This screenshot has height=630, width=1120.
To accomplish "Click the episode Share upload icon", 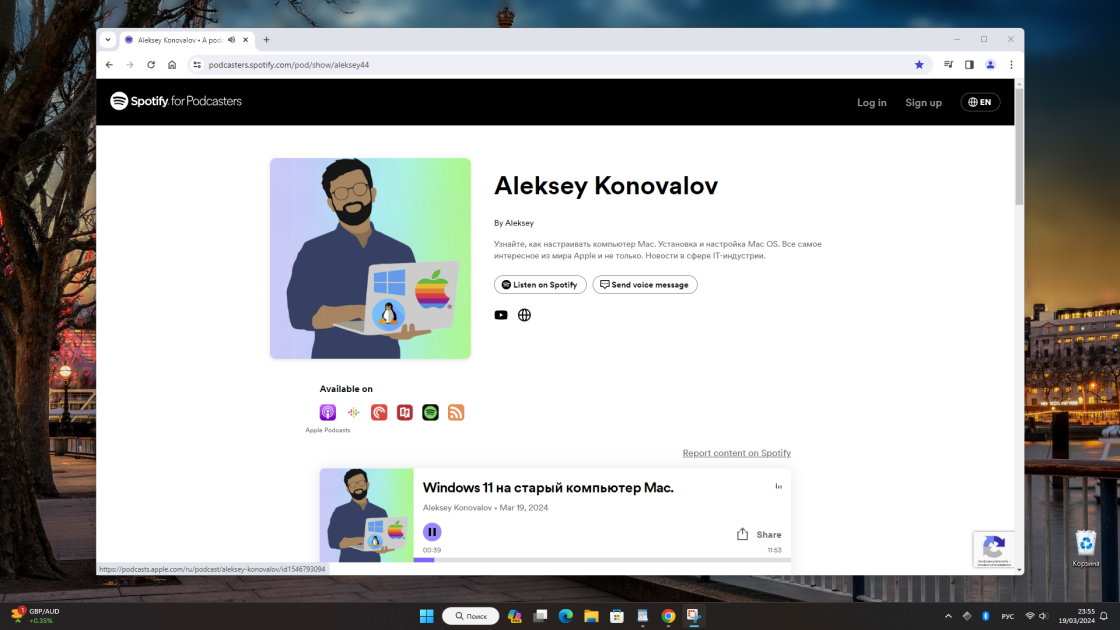I will [742, 534].
